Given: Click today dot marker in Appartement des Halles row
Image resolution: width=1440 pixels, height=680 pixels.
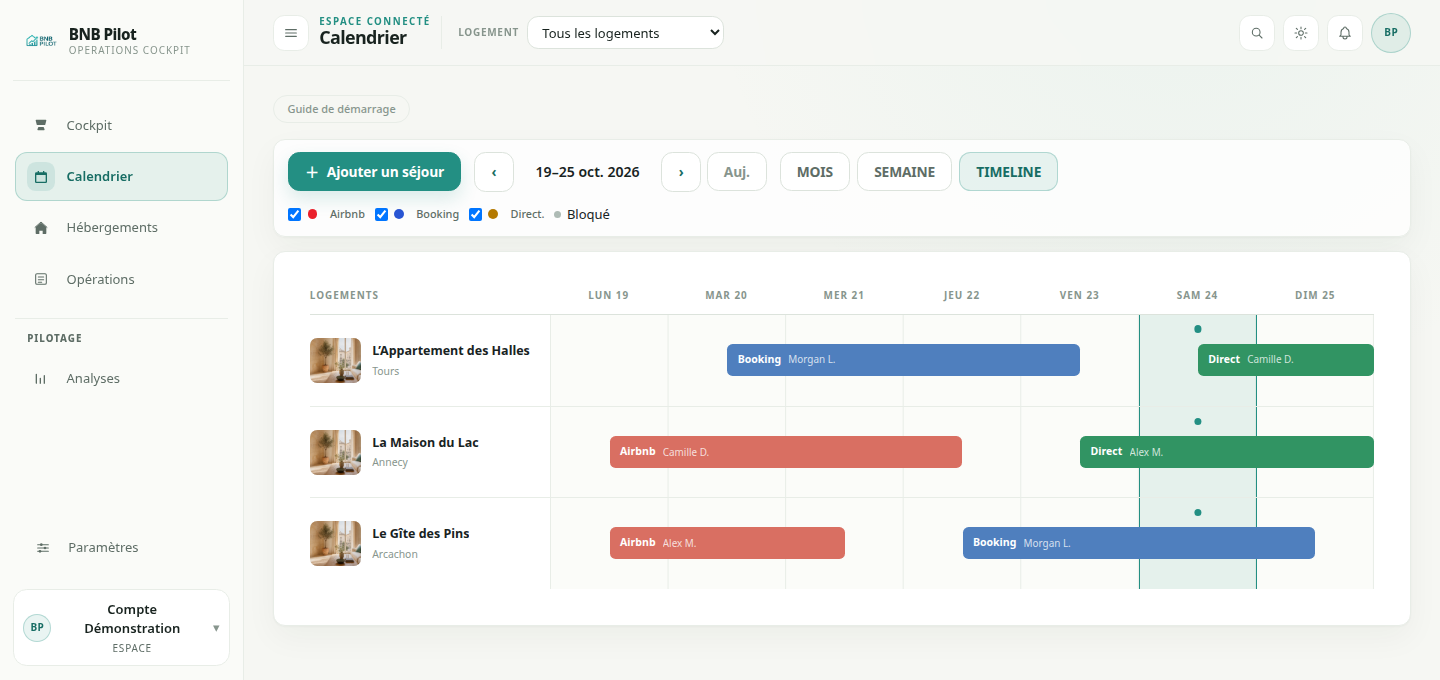Looking at the screenshot, I should coord(1198,329).
